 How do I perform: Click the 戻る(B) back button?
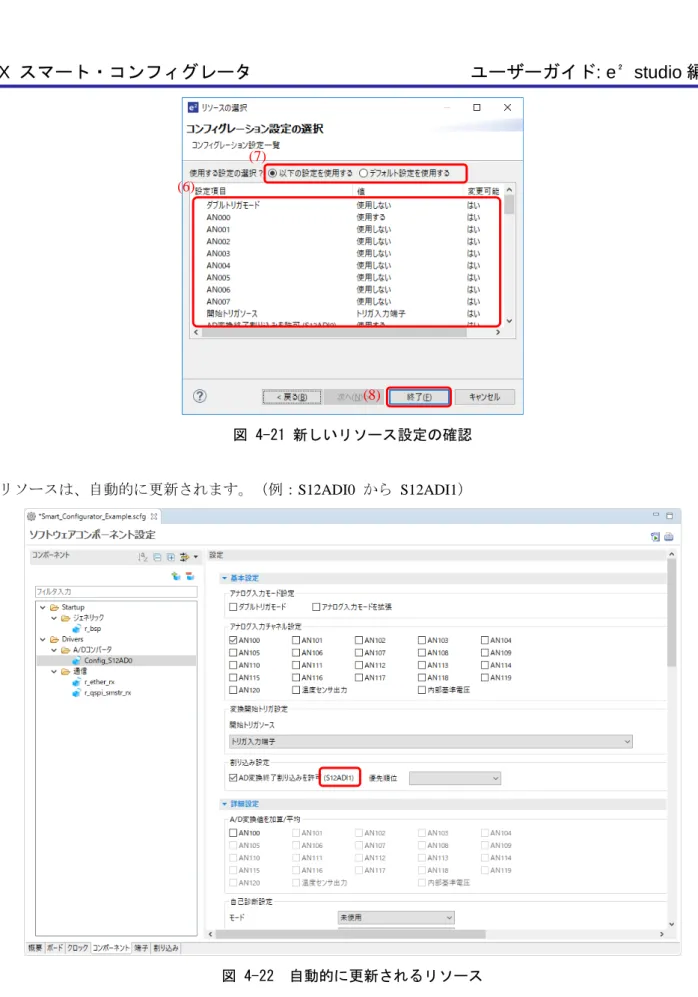coord(292,397)
